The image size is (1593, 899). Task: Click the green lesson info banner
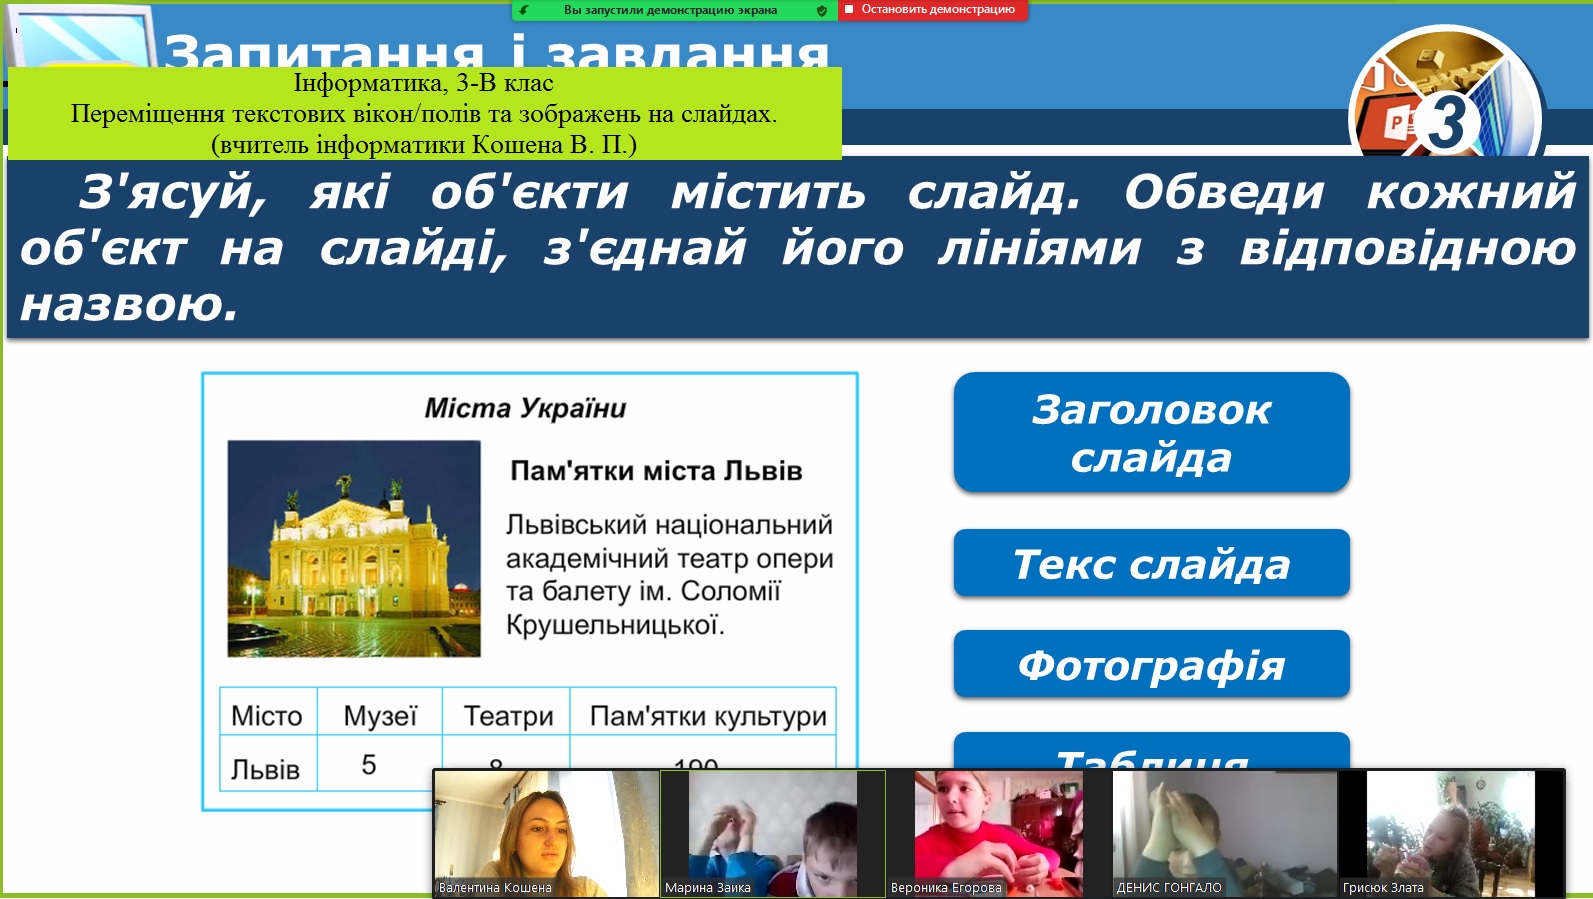coord(424,114)
